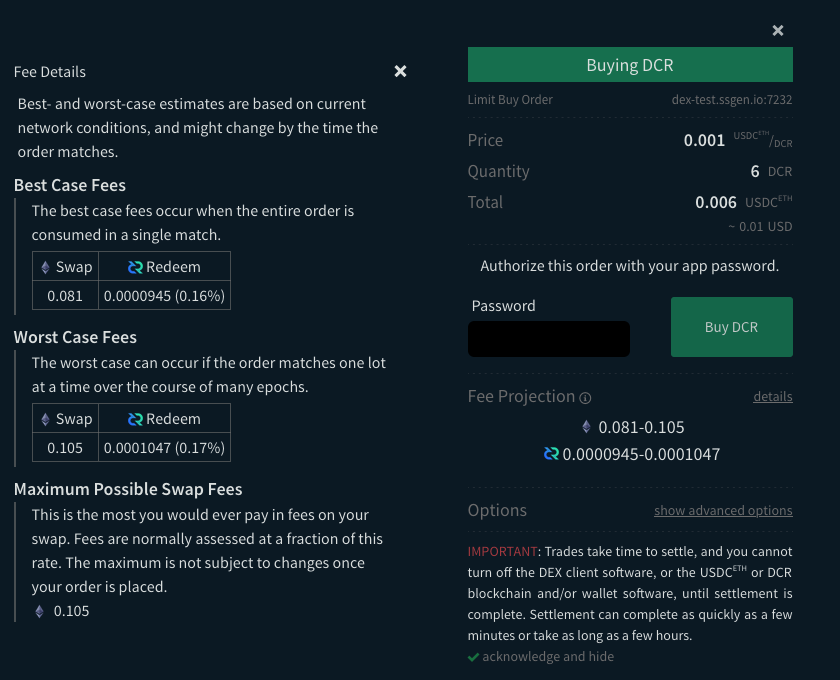Click Decred icon in Worst Case Redeem header
840x680 pixels.
[x=136, y=419]
